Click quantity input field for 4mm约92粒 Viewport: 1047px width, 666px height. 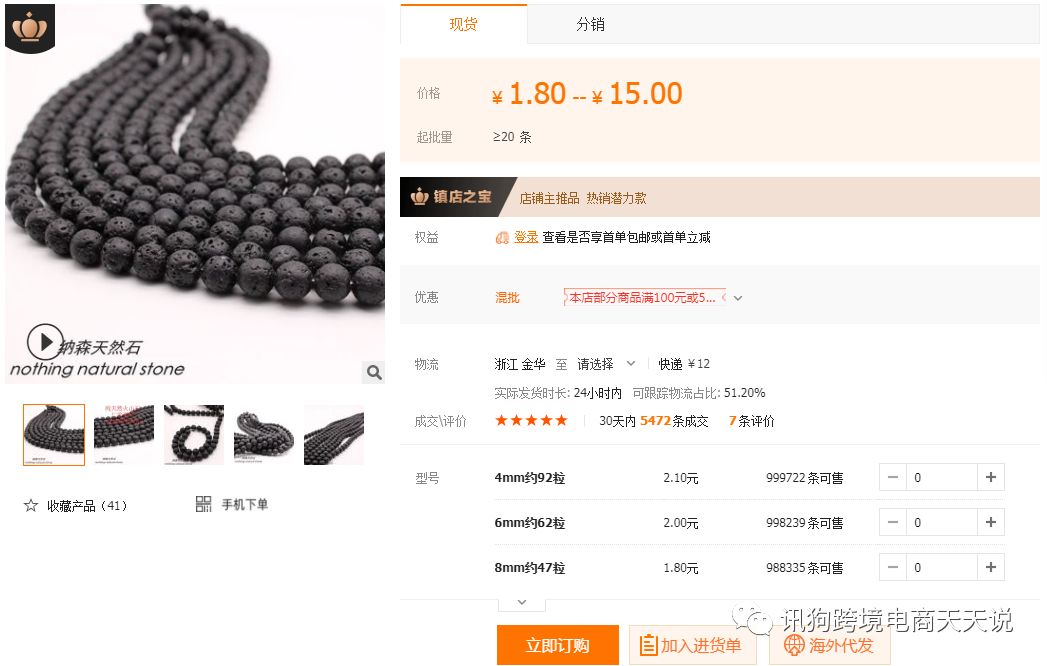941,477
